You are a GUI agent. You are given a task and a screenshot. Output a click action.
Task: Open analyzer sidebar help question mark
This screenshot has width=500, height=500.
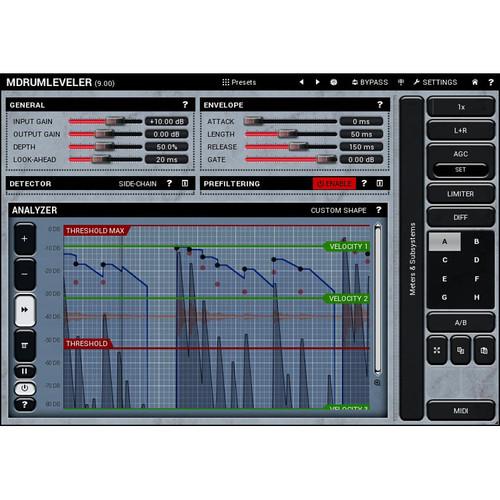pyautogui.click(x=25, y=405)
